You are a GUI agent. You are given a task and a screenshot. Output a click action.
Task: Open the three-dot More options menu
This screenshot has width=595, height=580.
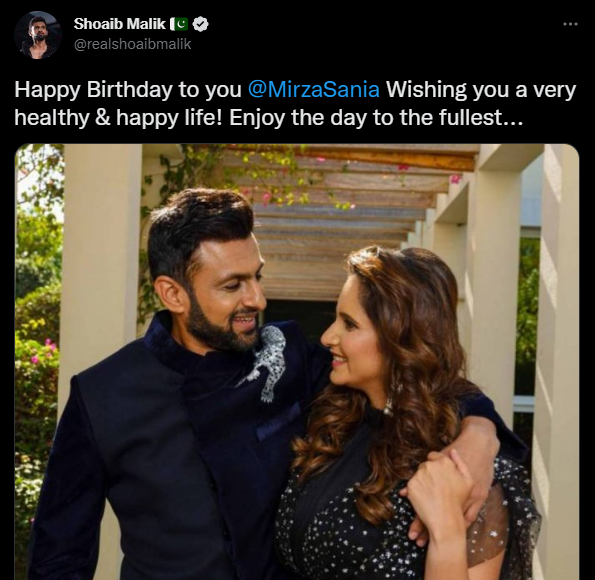[570, 24]
